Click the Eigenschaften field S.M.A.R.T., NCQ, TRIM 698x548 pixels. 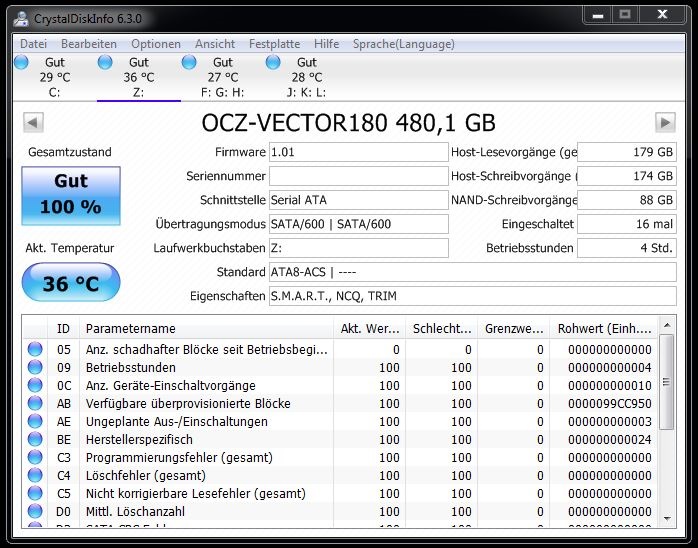(473, 296)
